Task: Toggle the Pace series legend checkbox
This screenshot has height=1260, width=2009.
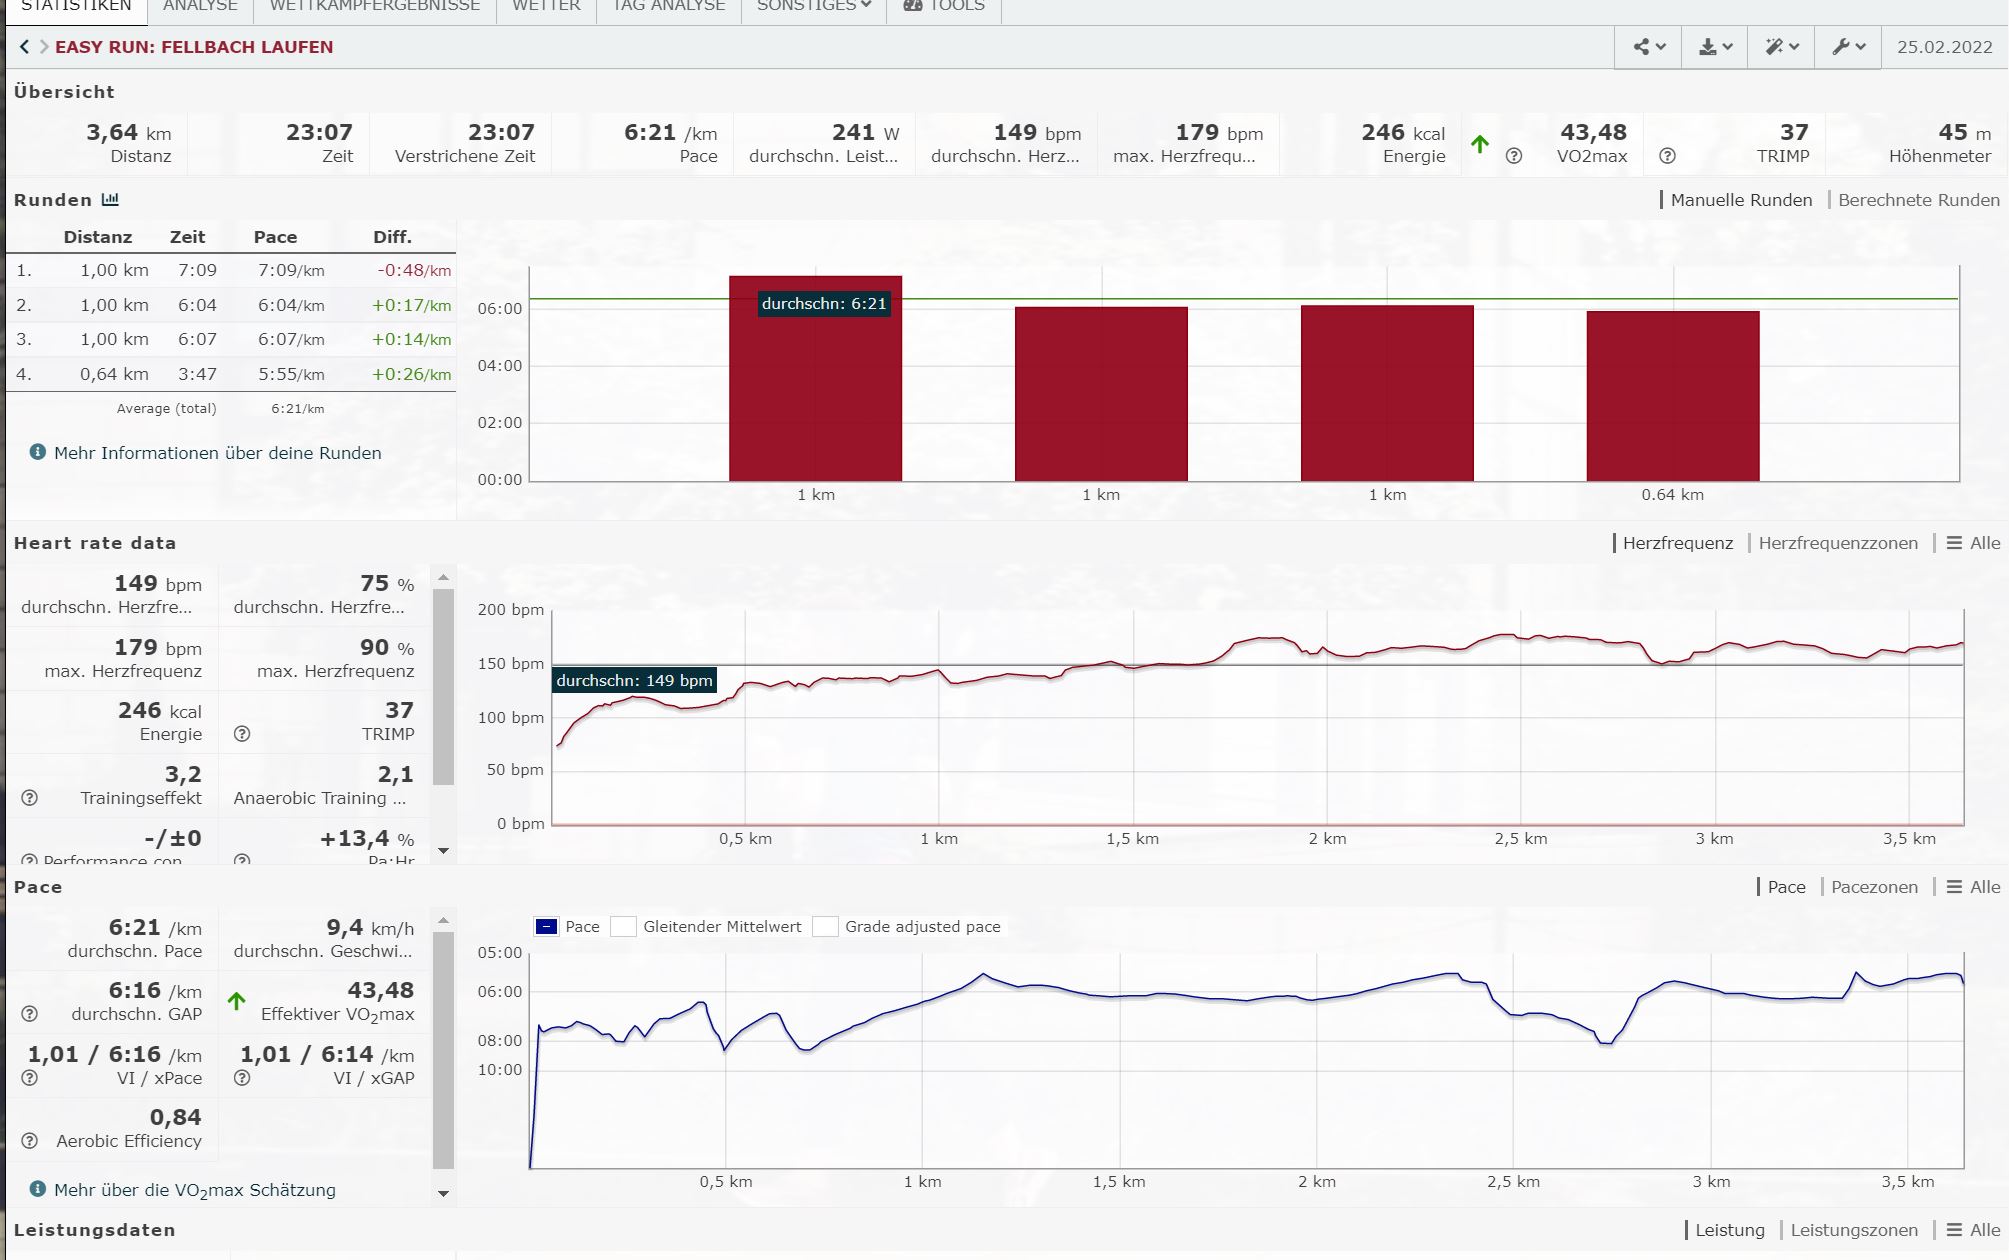Action: click(x=546, y=927)
